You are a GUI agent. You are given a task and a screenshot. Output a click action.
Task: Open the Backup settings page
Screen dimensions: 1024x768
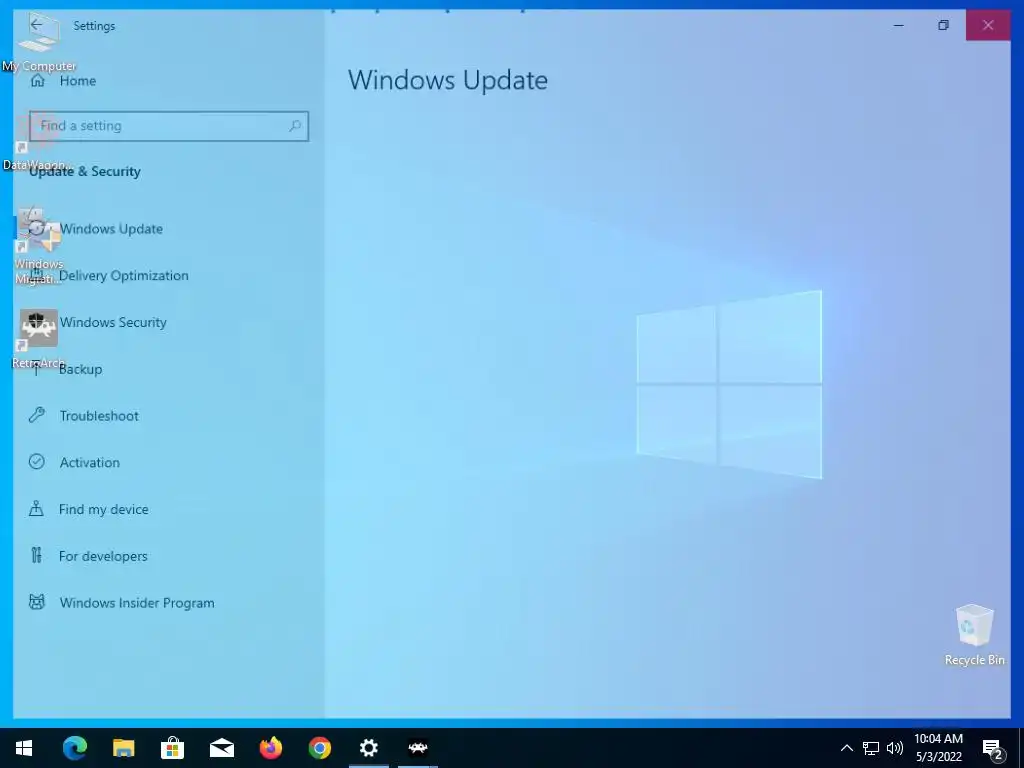(x=80, y=369)
